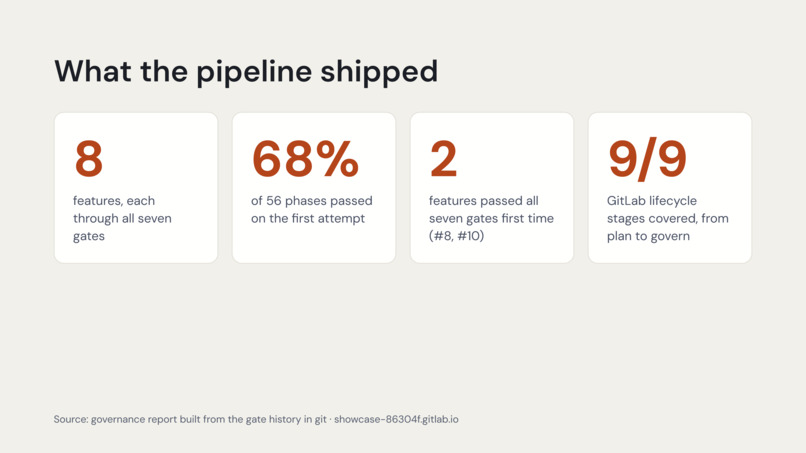Image resolution: width=806 pixels, height=453 pixels.
Task: Select the 'of 56 phases passed' line
Action: (312, 201)
